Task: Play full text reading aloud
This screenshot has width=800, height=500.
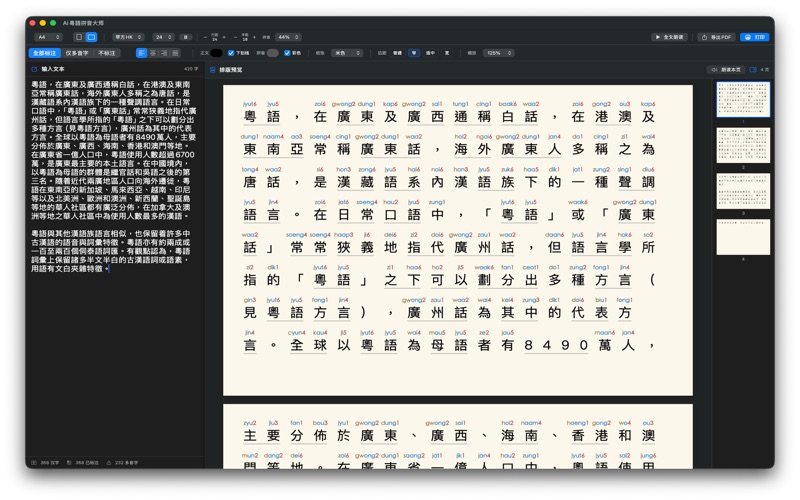Action: 670,37
